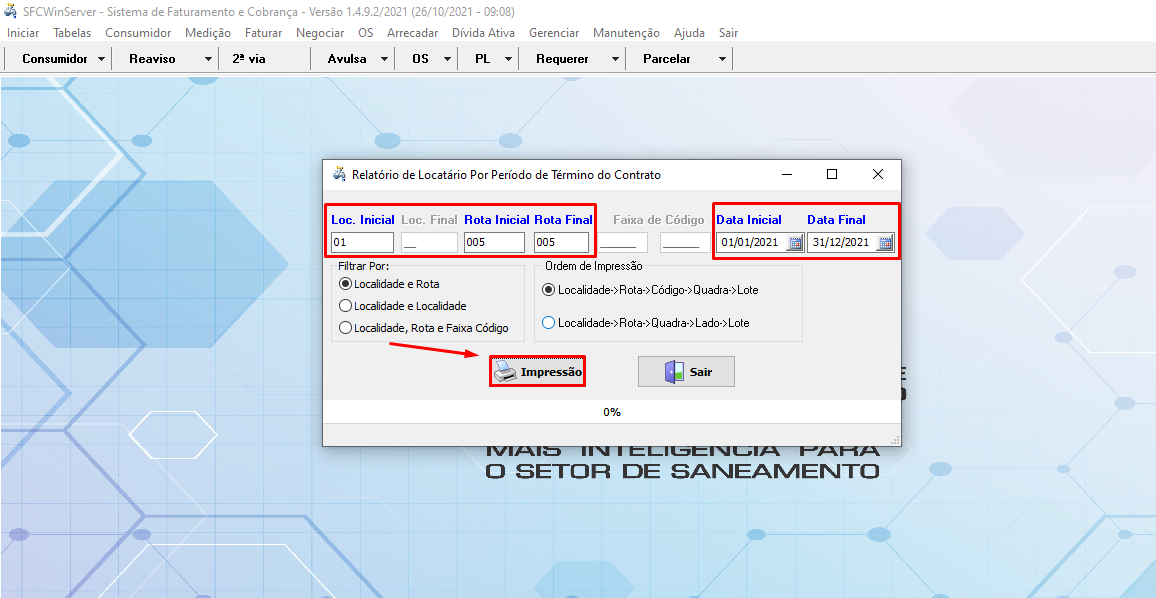Click the dialog title bar app icon
Image resolution: width=1156 pixels, height=598 pixels.
pos(338,174)
